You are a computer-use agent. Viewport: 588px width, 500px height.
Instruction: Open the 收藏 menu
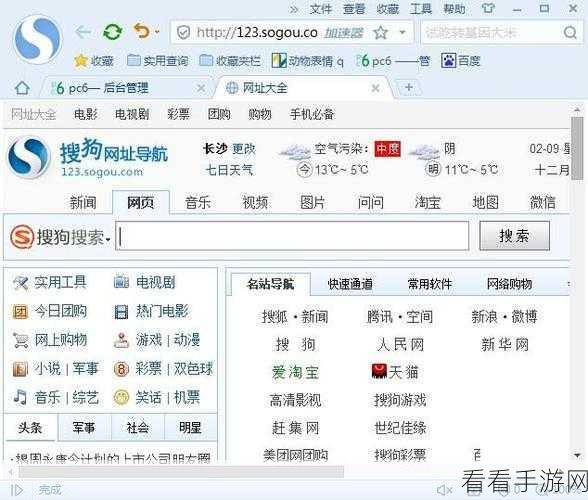pyautogui.click(x=388, y=9)
